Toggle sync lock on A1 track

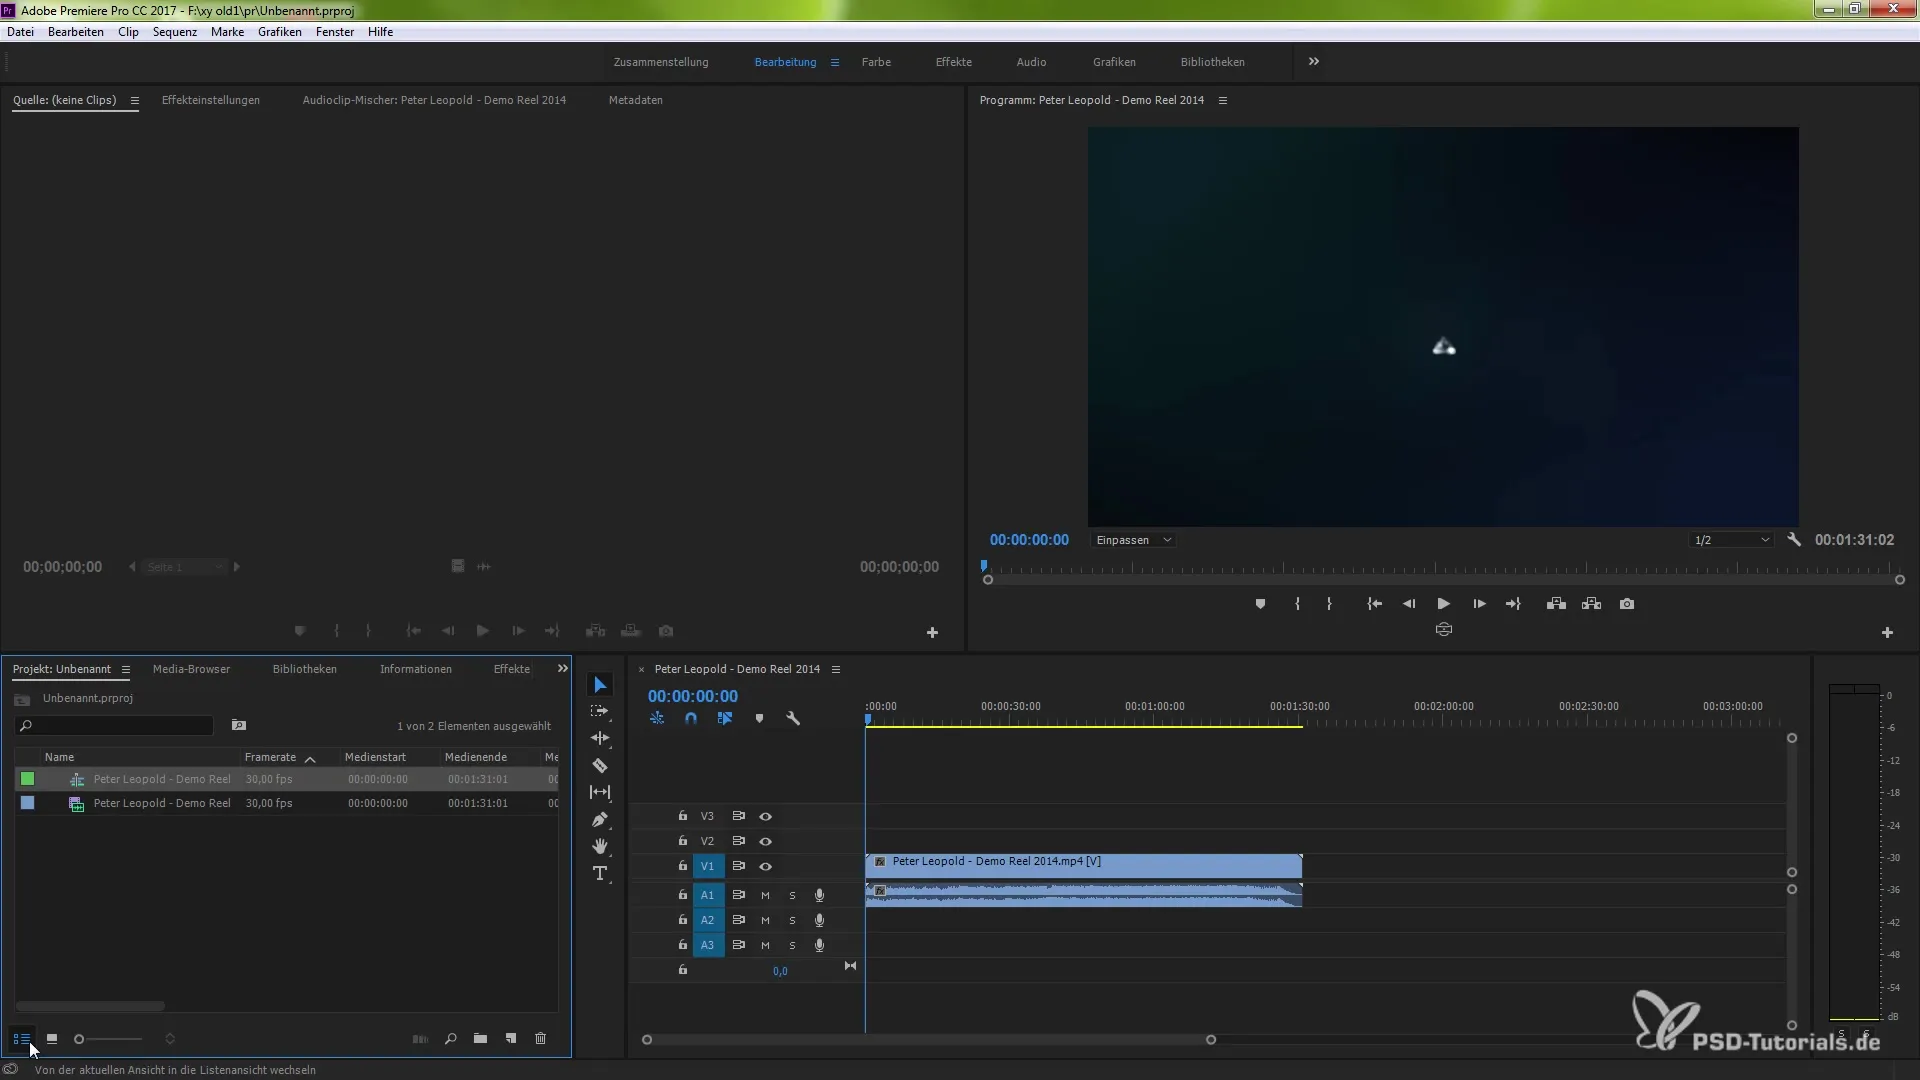[x=738, y=896]
